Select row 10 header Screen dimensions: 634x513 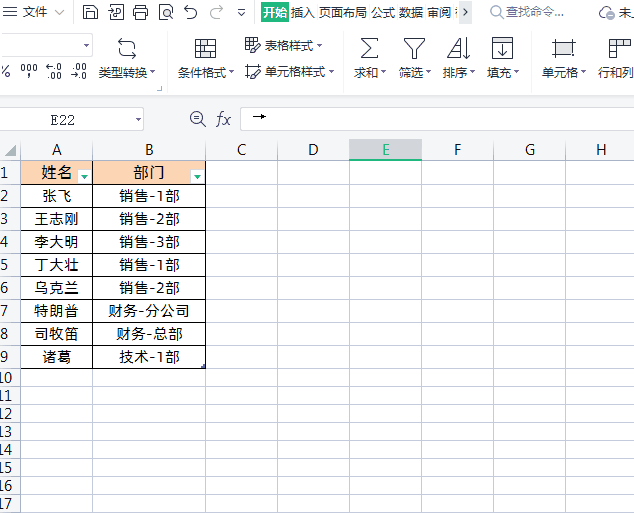[9, 378]
